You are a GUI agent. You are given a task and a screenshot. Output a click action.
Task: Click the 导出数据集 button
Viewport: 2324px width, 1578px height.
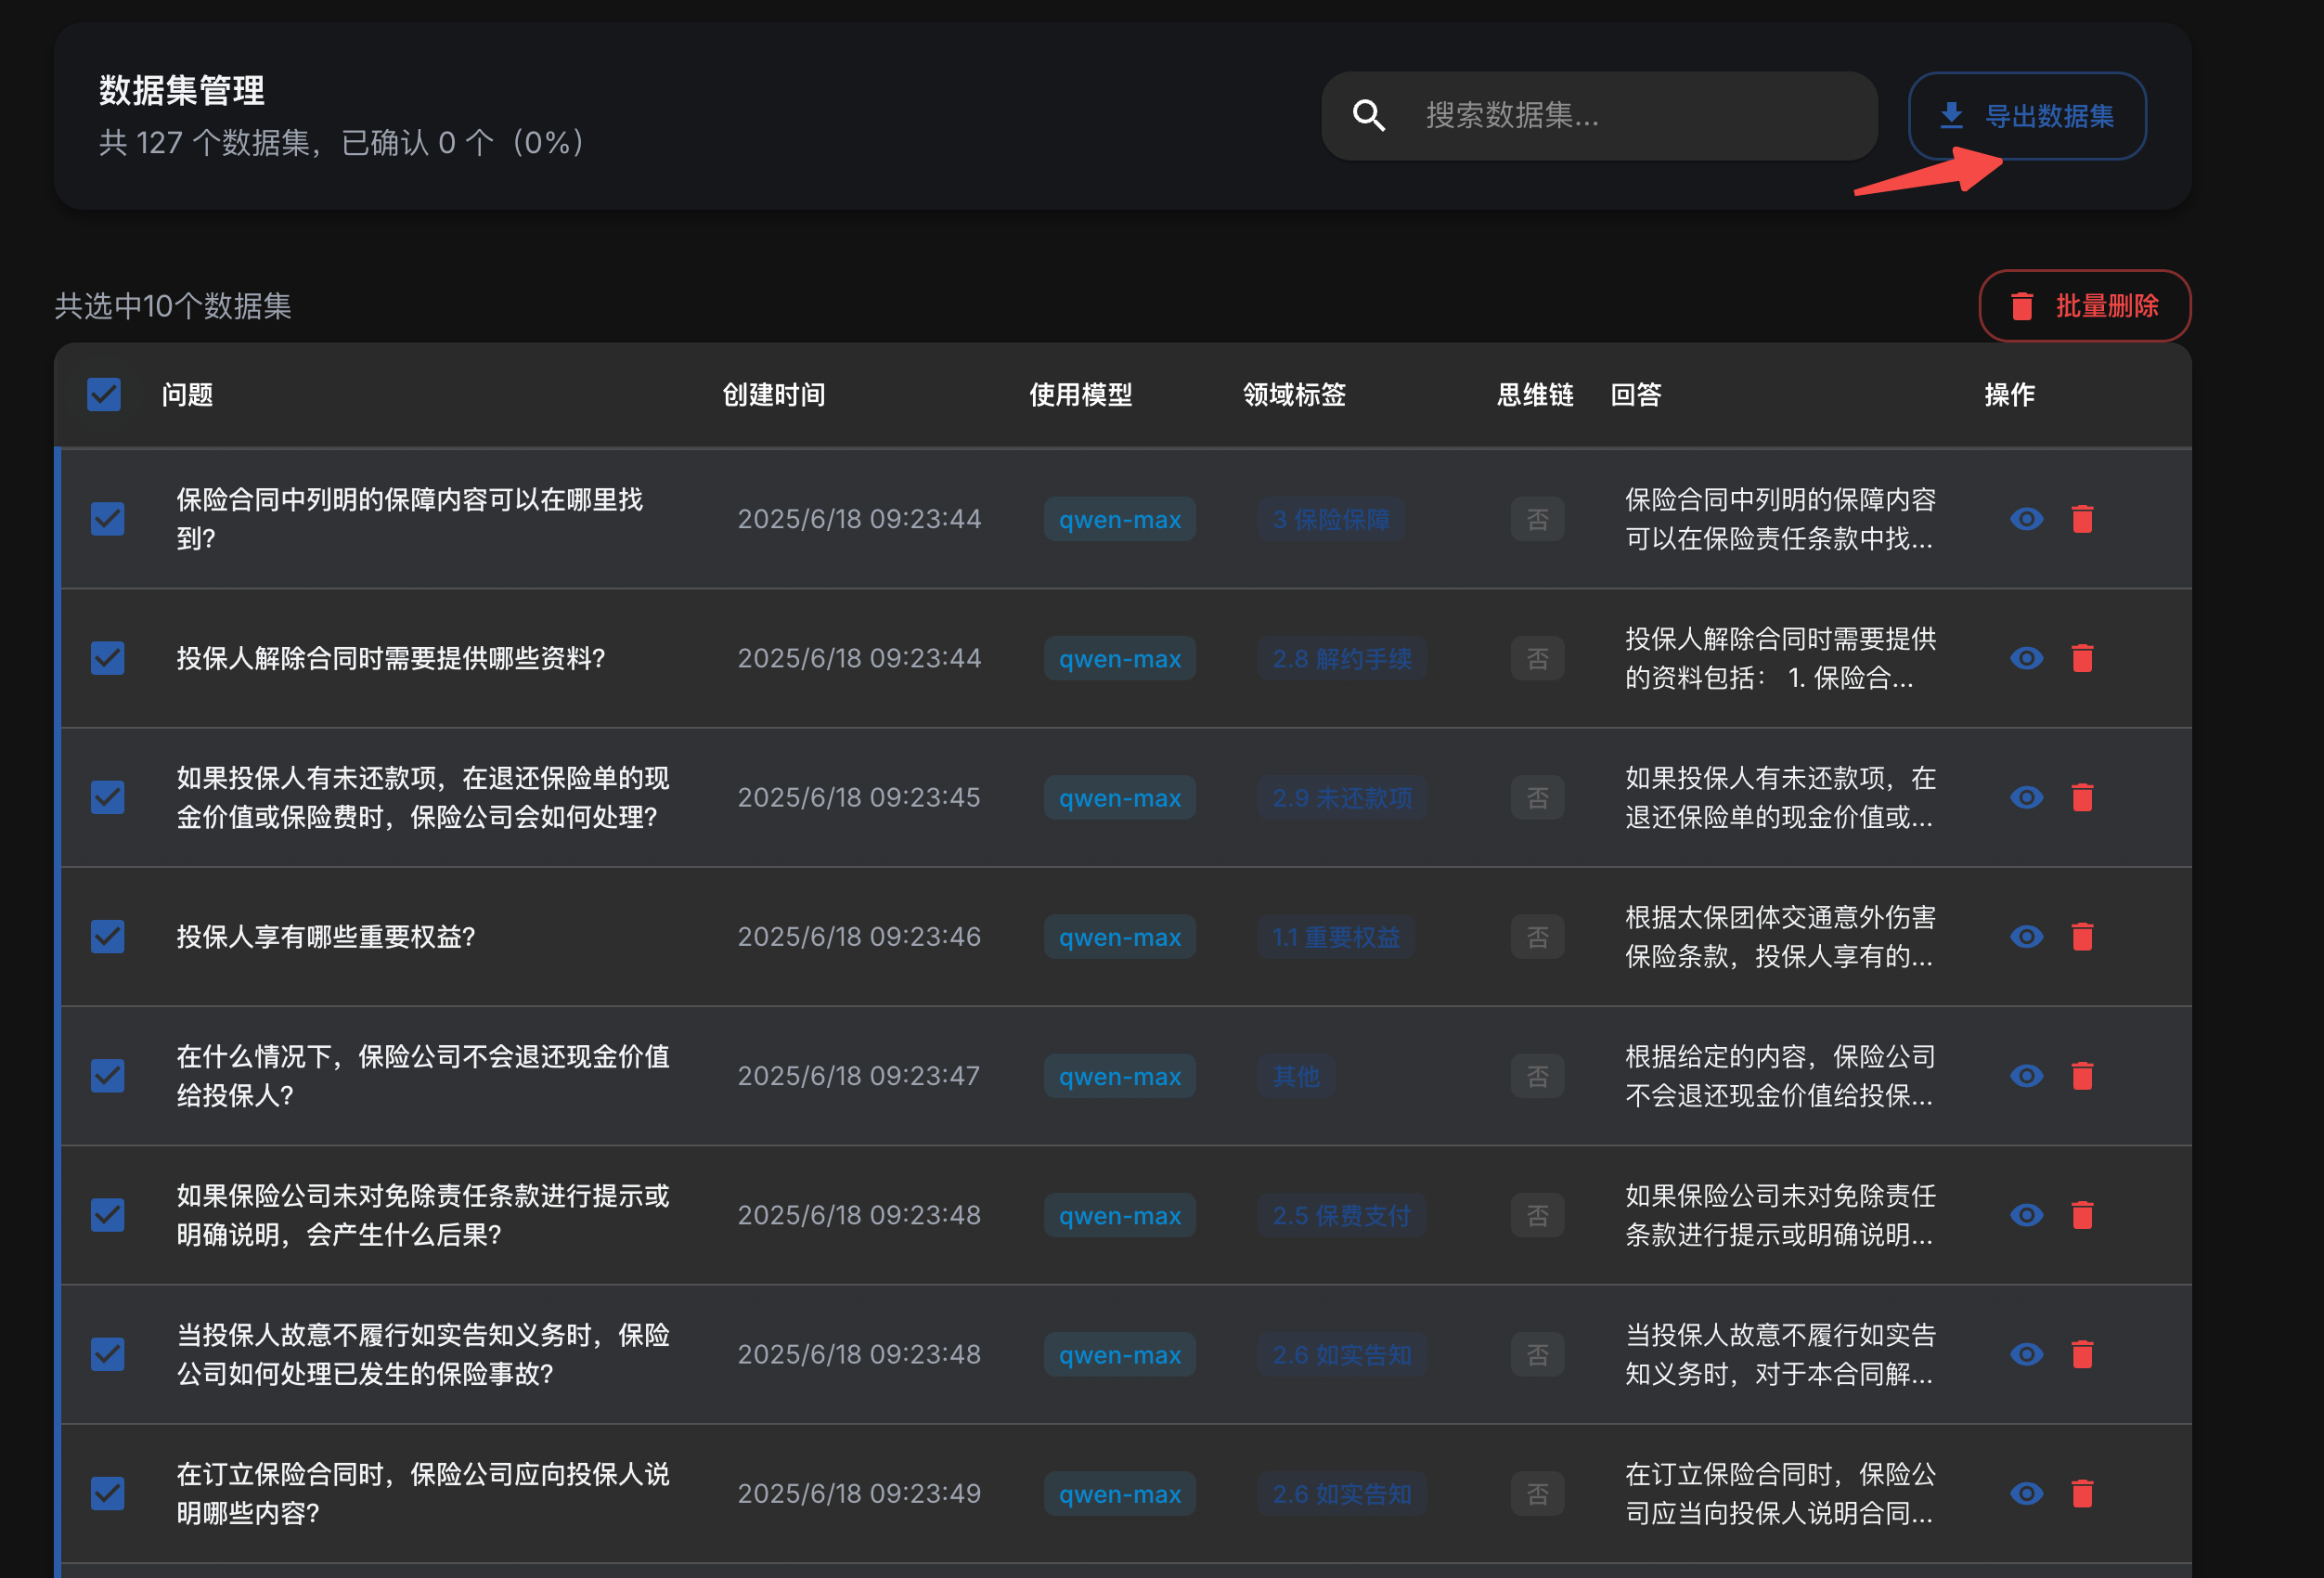coord(2026,115)
